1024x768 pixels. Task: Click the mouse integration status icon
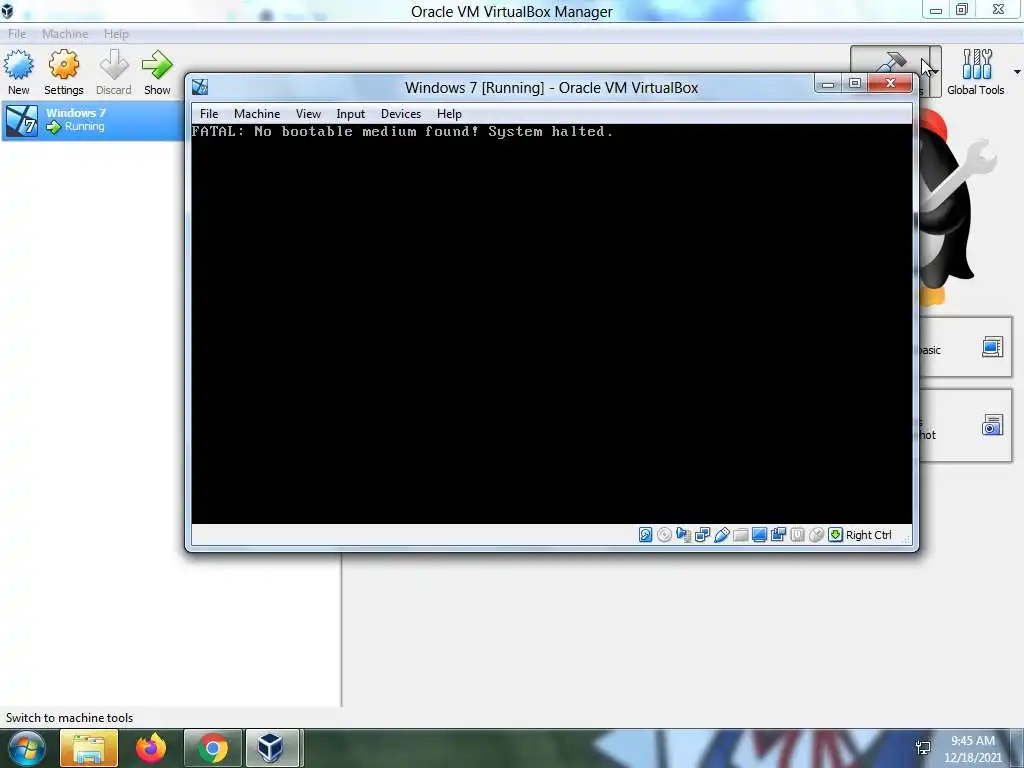tap(816, 535)
